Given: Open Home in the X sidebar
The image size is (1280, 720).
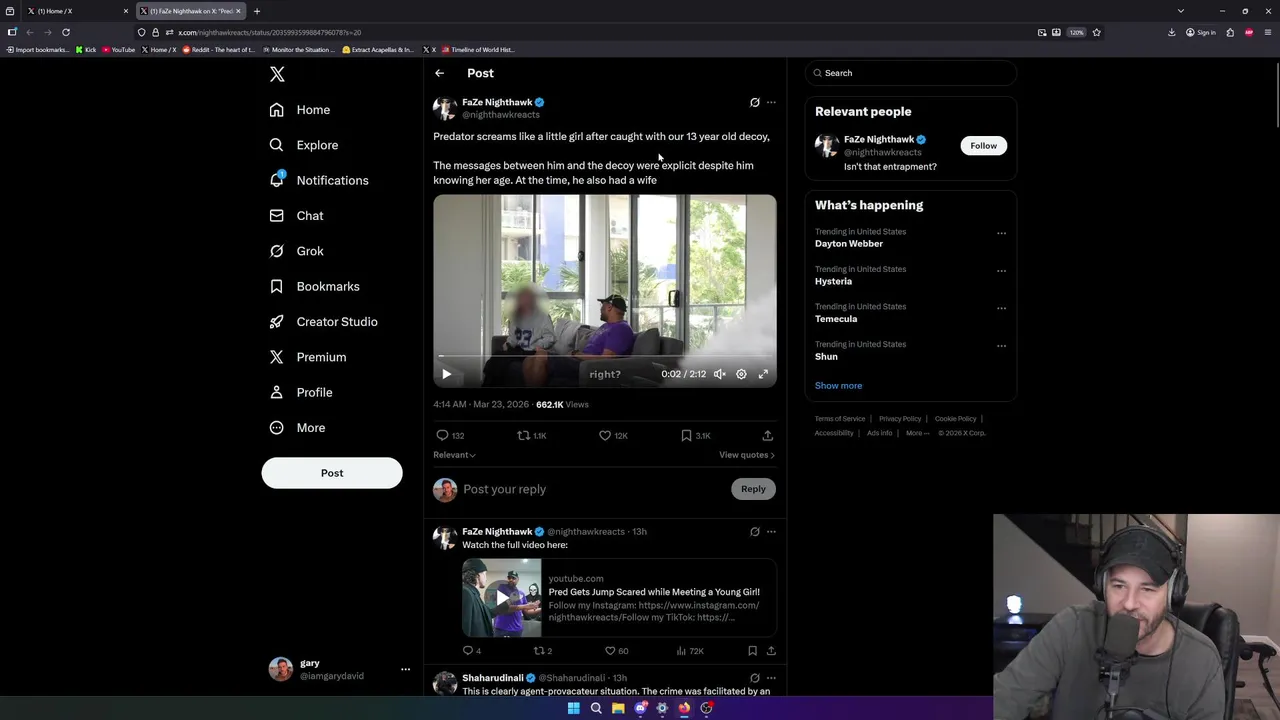Looking at the screenshot, I should point(300,110).
